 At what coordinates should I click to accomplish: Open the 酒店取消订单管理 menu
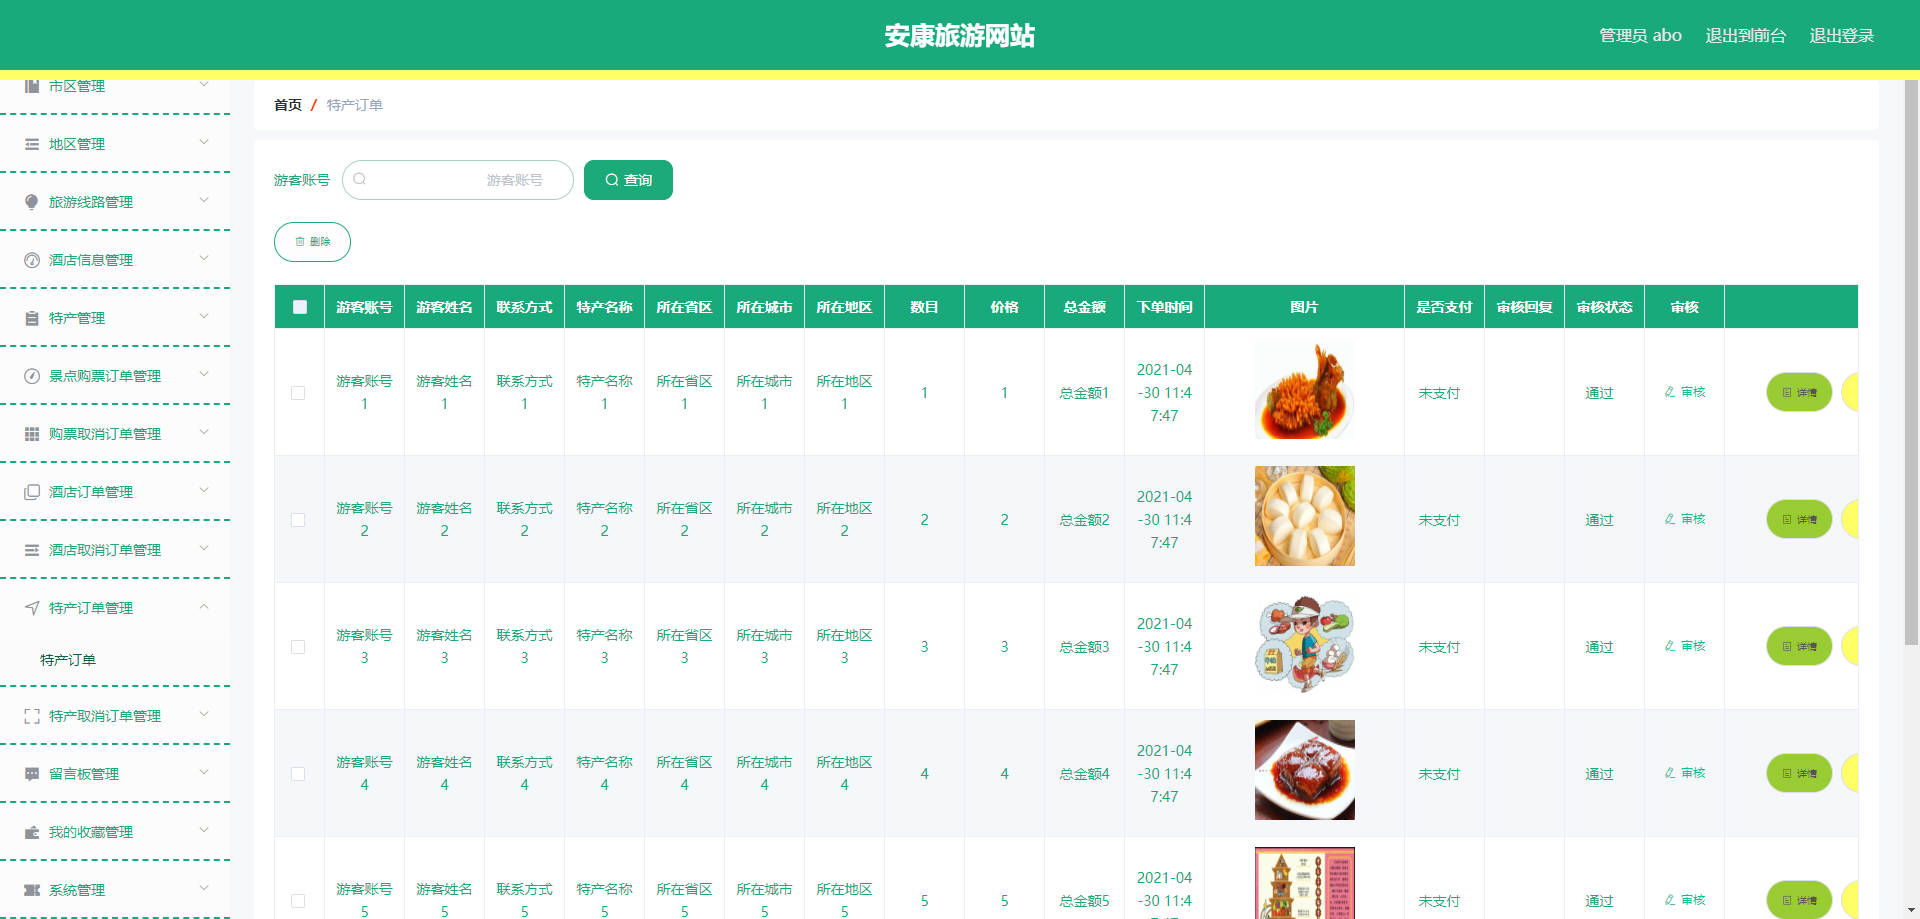tap(115, 550)
